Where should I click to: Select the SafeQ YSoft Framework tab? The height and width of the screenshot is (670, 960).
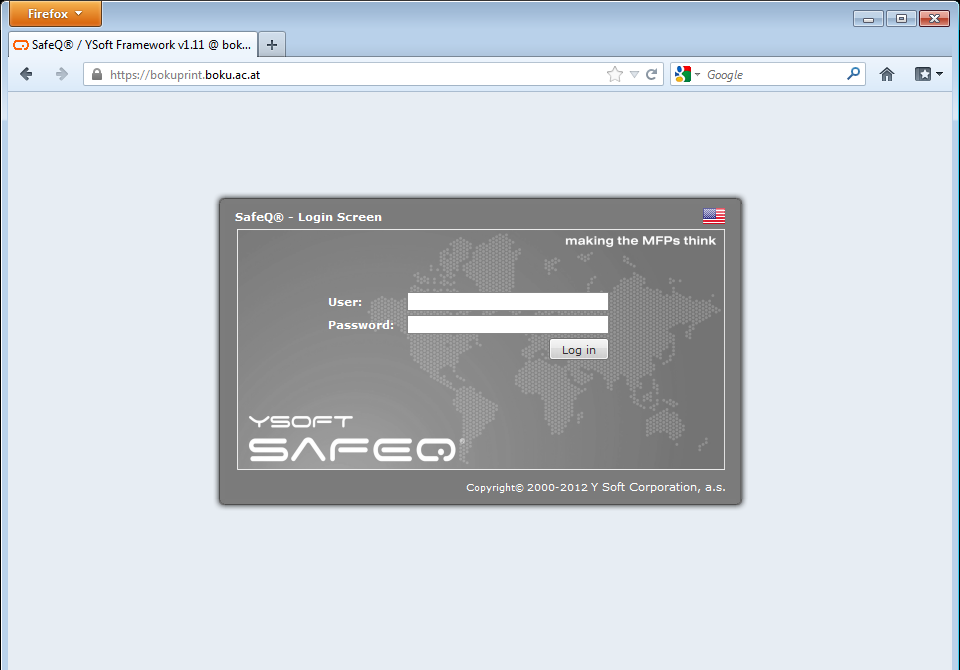pyautogui.click(x=133, y=45)
